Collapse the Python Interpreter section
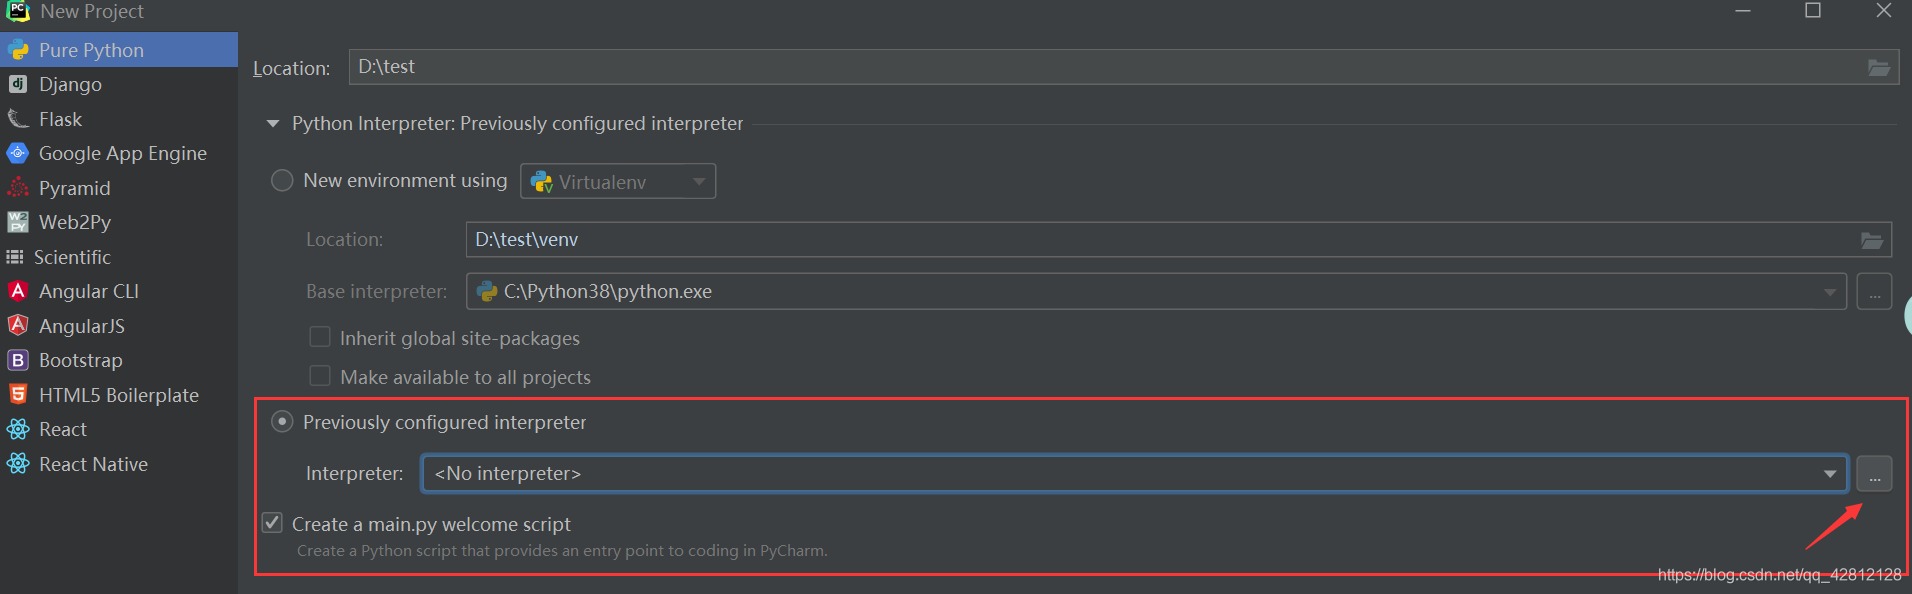The image size is (1912, 594). tap(273, 124)
